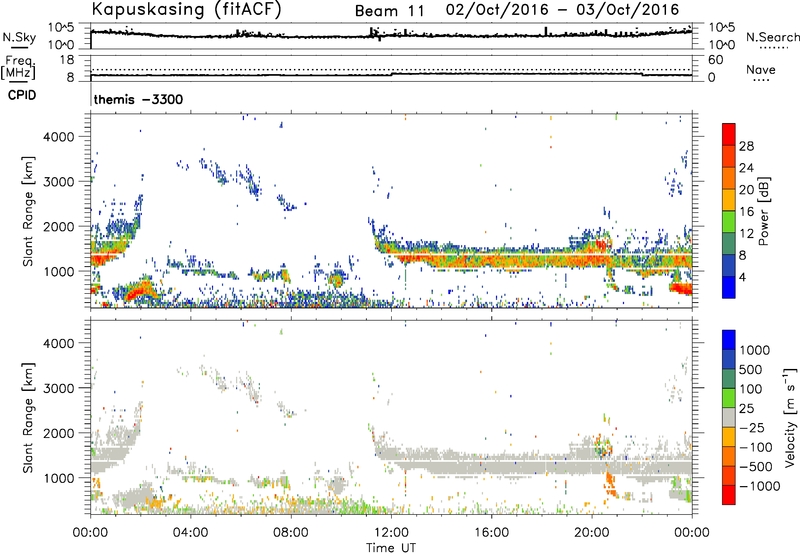Click the '18' frequency axis tick

[x=67, y=60]
